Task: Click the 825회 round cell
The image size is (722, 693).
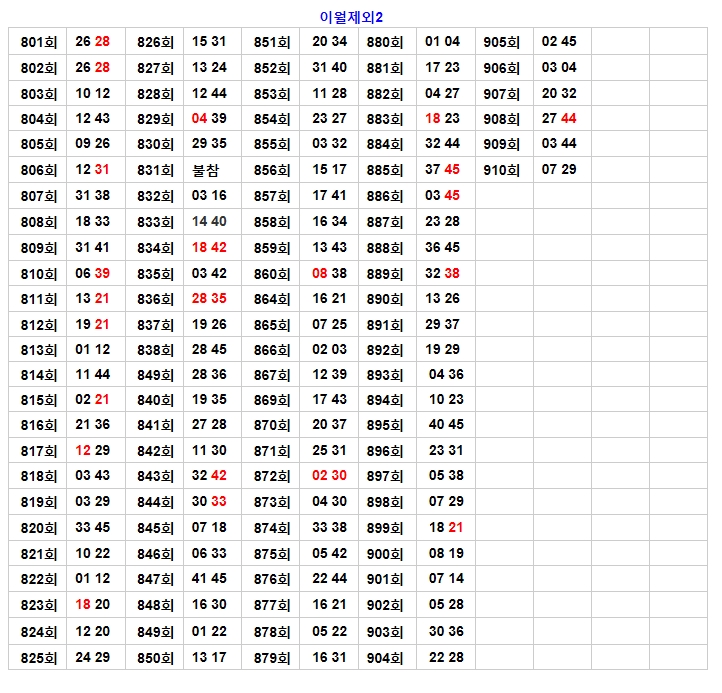Action: click(x=39, y=657)
